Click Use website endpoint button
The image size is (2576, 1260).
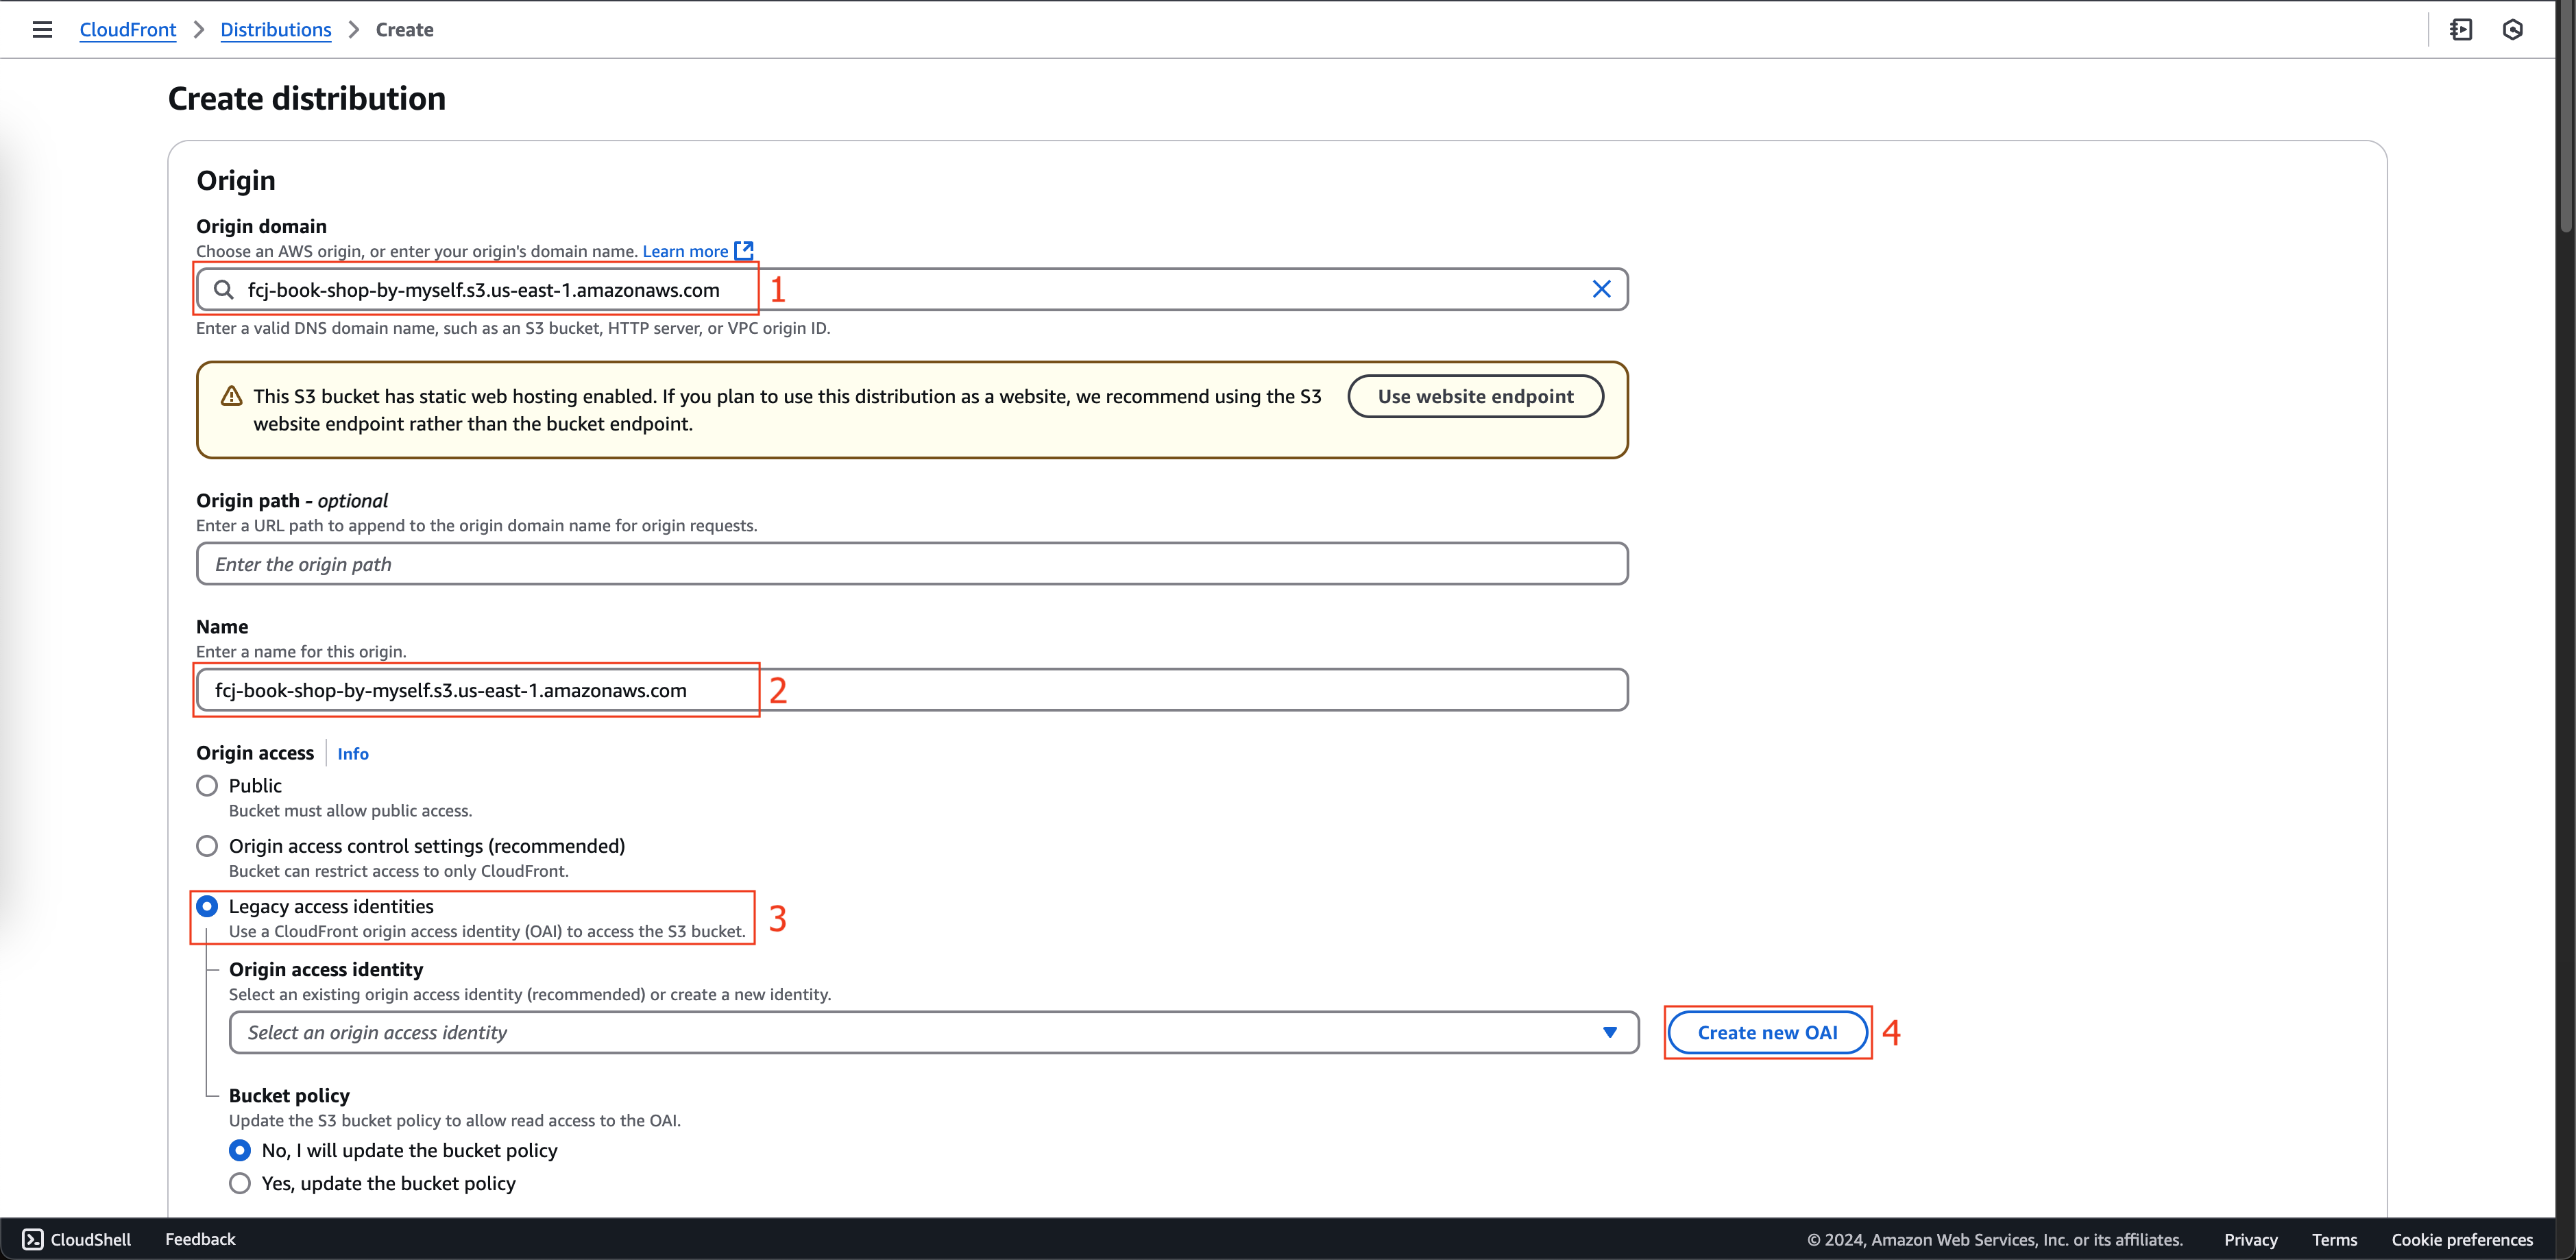pos(1475,397)
